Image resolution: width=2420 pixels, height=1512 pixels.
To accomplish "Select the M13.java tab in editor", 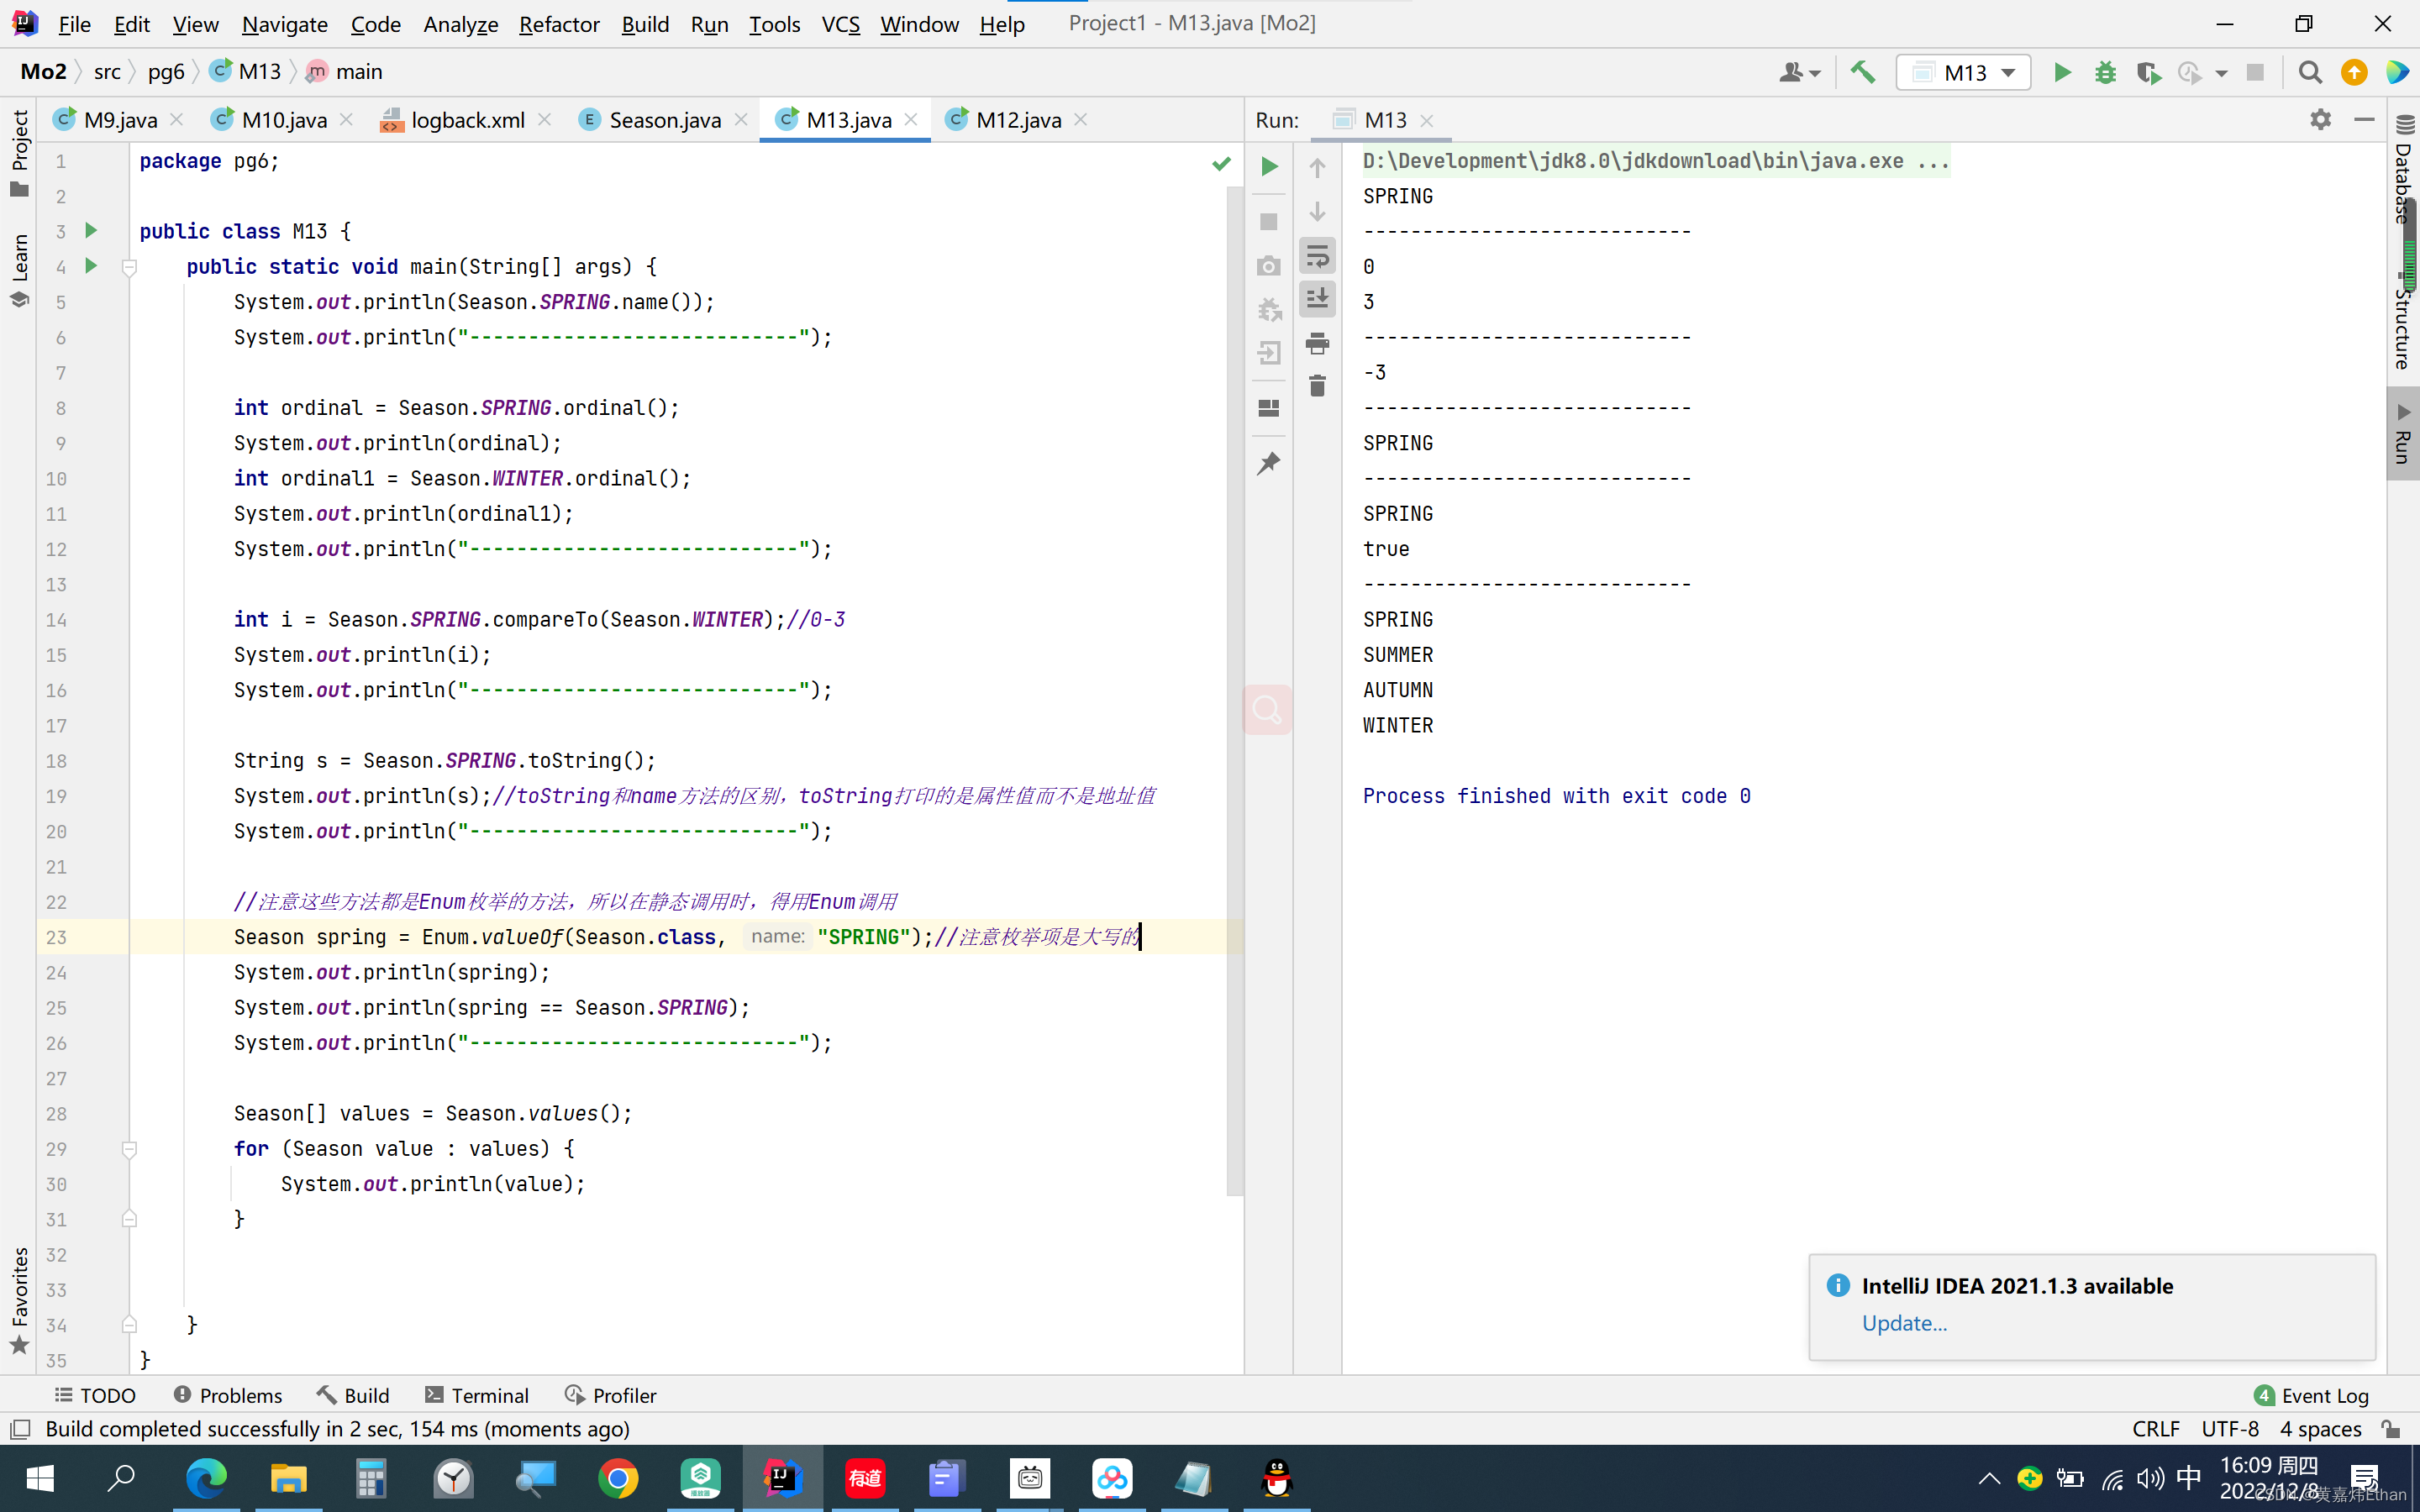I will [x=850, y=118].
